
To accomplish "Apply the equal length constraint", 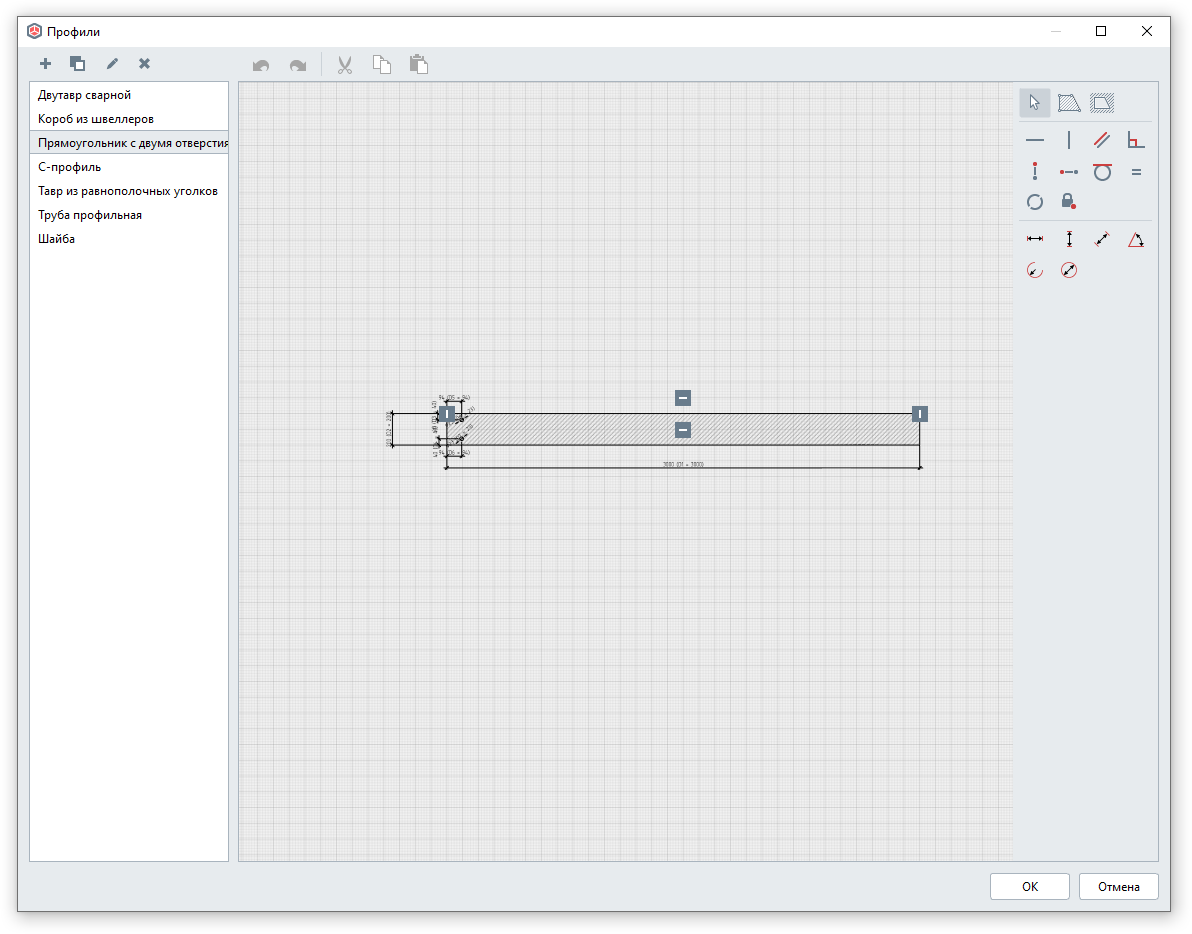I will pyautogui.click(x=1136, y=172).
